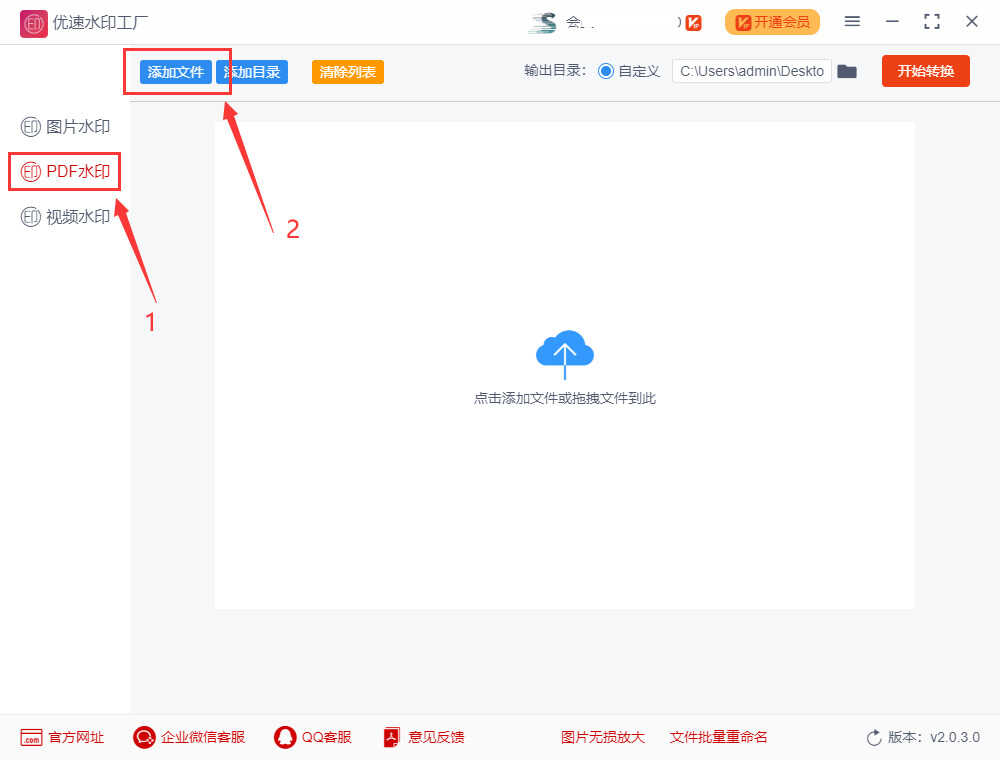
Task: Maximize the window
Action: 932,22
